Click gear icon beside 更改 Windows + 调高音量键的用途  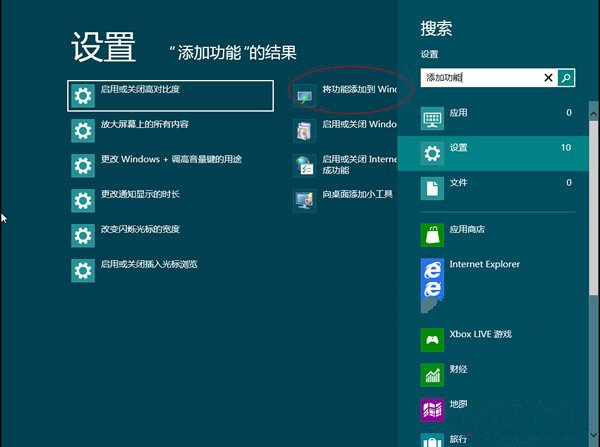[83, 166]
